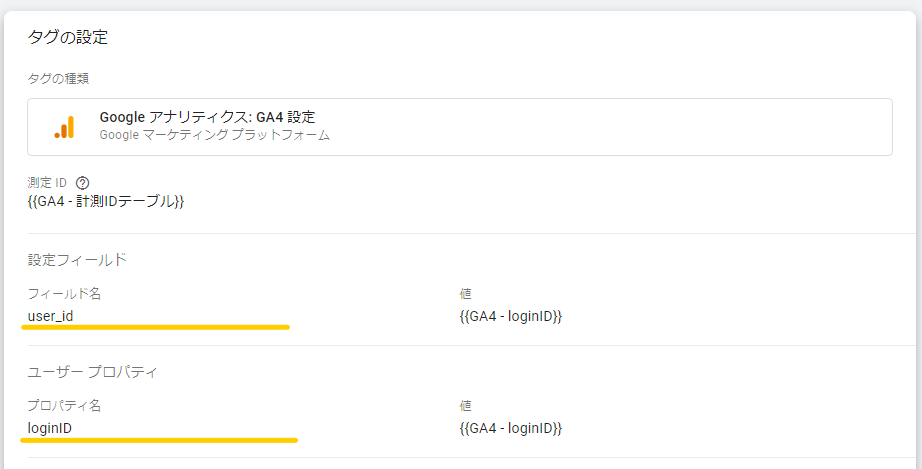922x469 pixels.
Task: Click the タグの種類 label
Action: 58,79
